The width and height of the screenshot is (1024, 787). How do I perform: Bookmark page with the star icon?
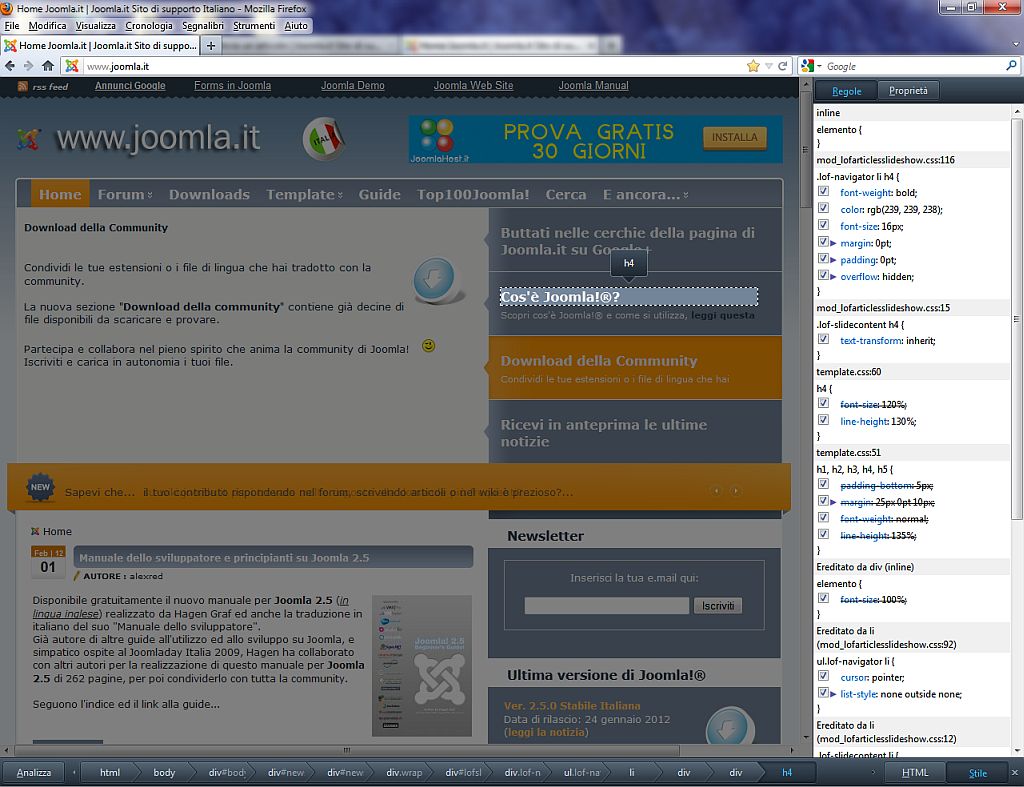(753, 66)
